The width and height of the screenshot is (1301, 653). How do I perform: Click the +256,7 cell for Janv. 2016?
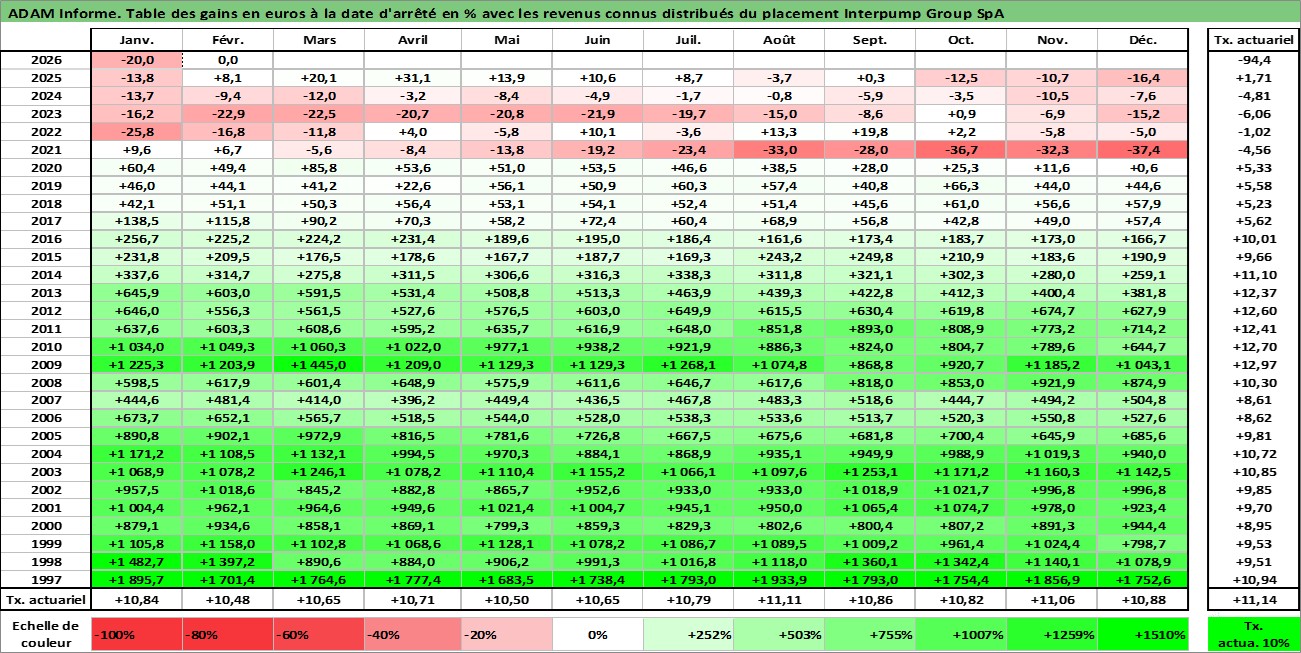(x=136, y=239)
